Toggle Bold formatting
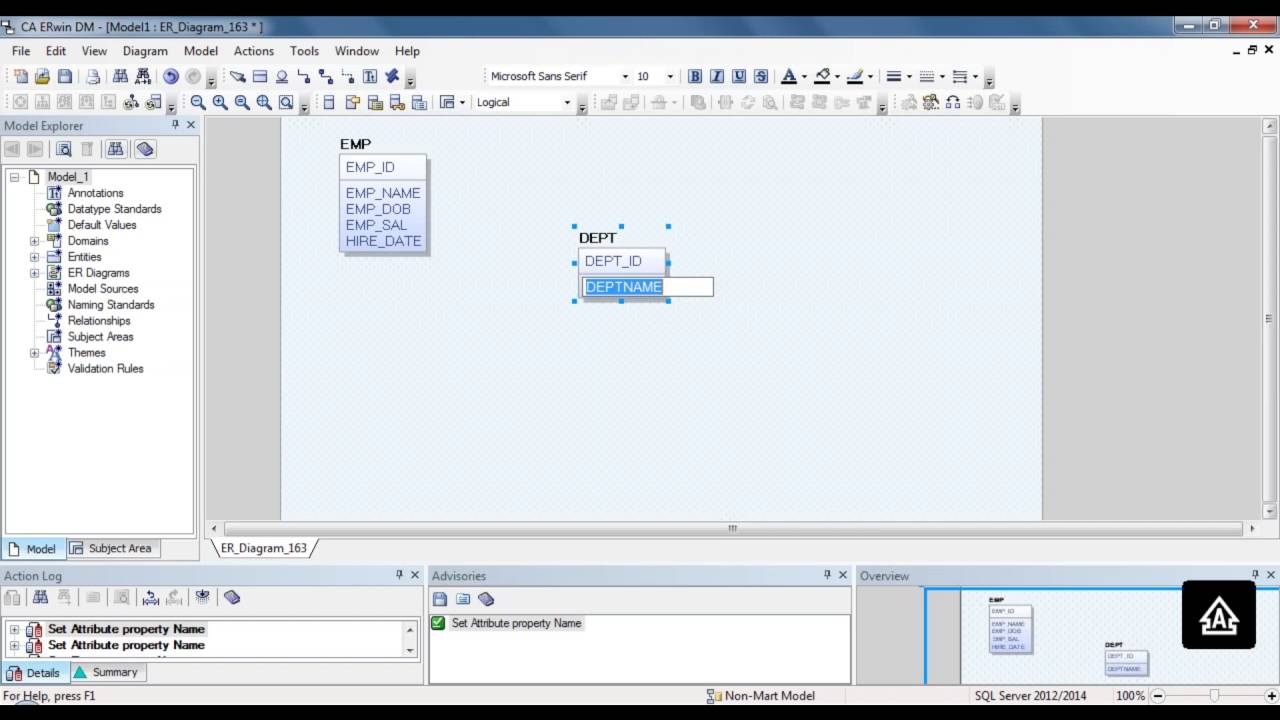Screen dimensions: 1280x720 695,76
